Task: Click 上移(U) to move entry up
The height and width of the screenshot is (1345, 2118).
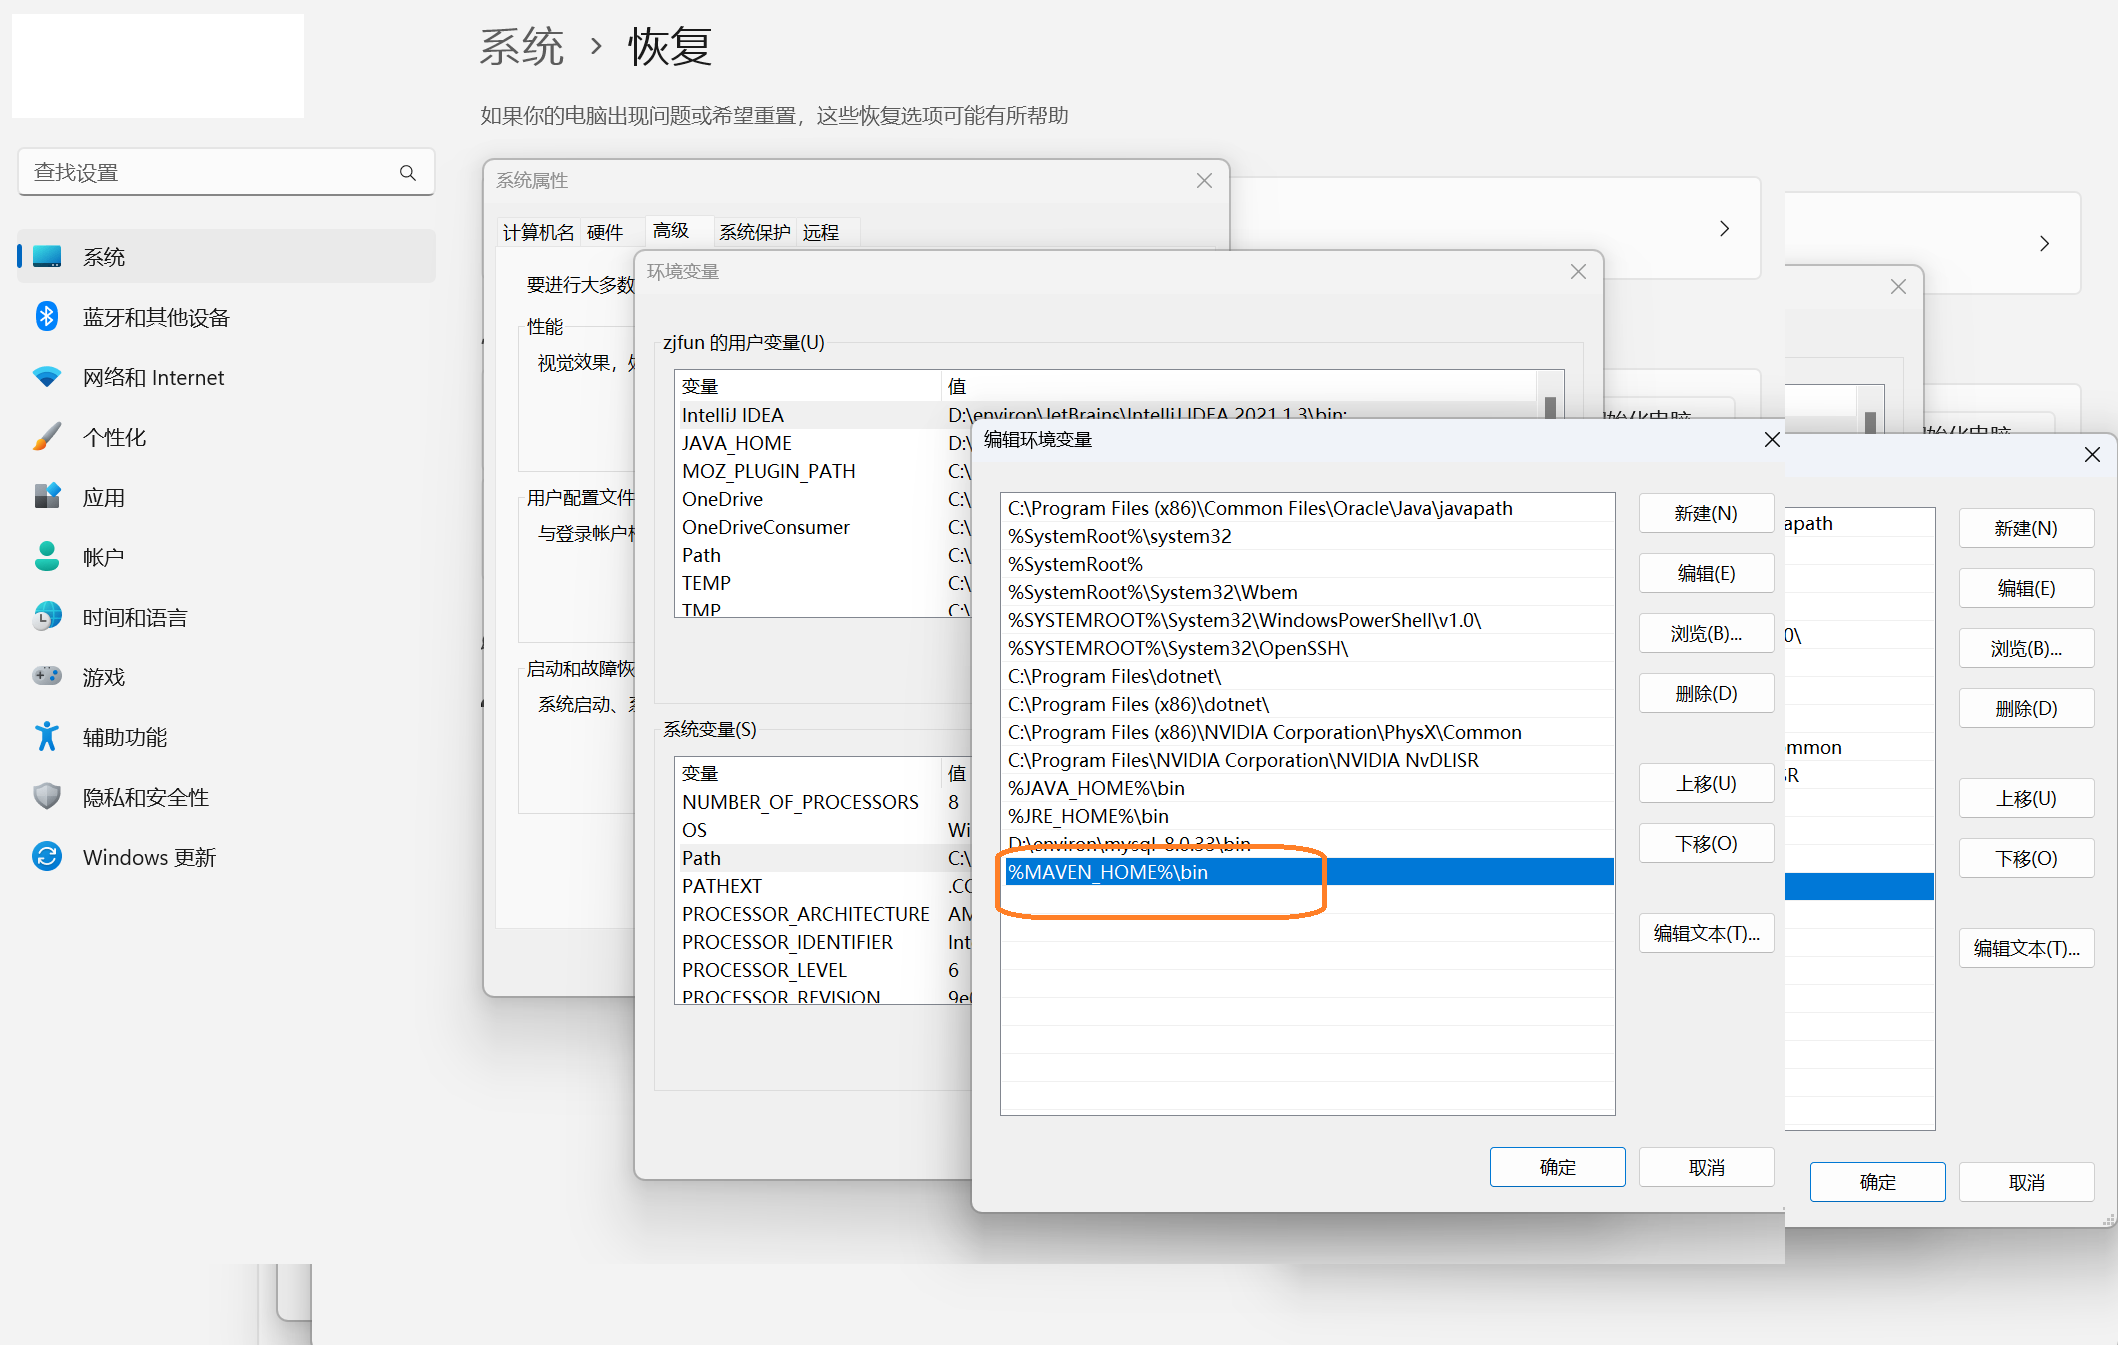Action: (1705, 783)
